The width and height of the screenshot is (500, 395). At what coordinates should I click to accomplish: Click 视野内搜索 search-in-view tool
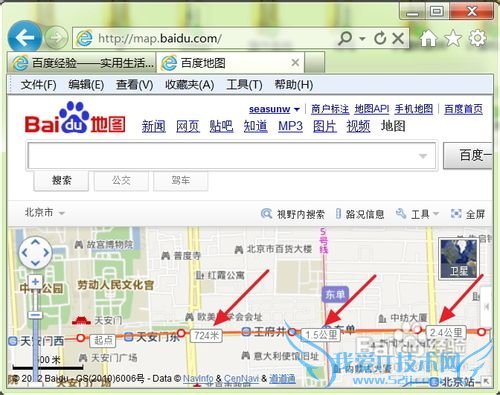point(293,214)
